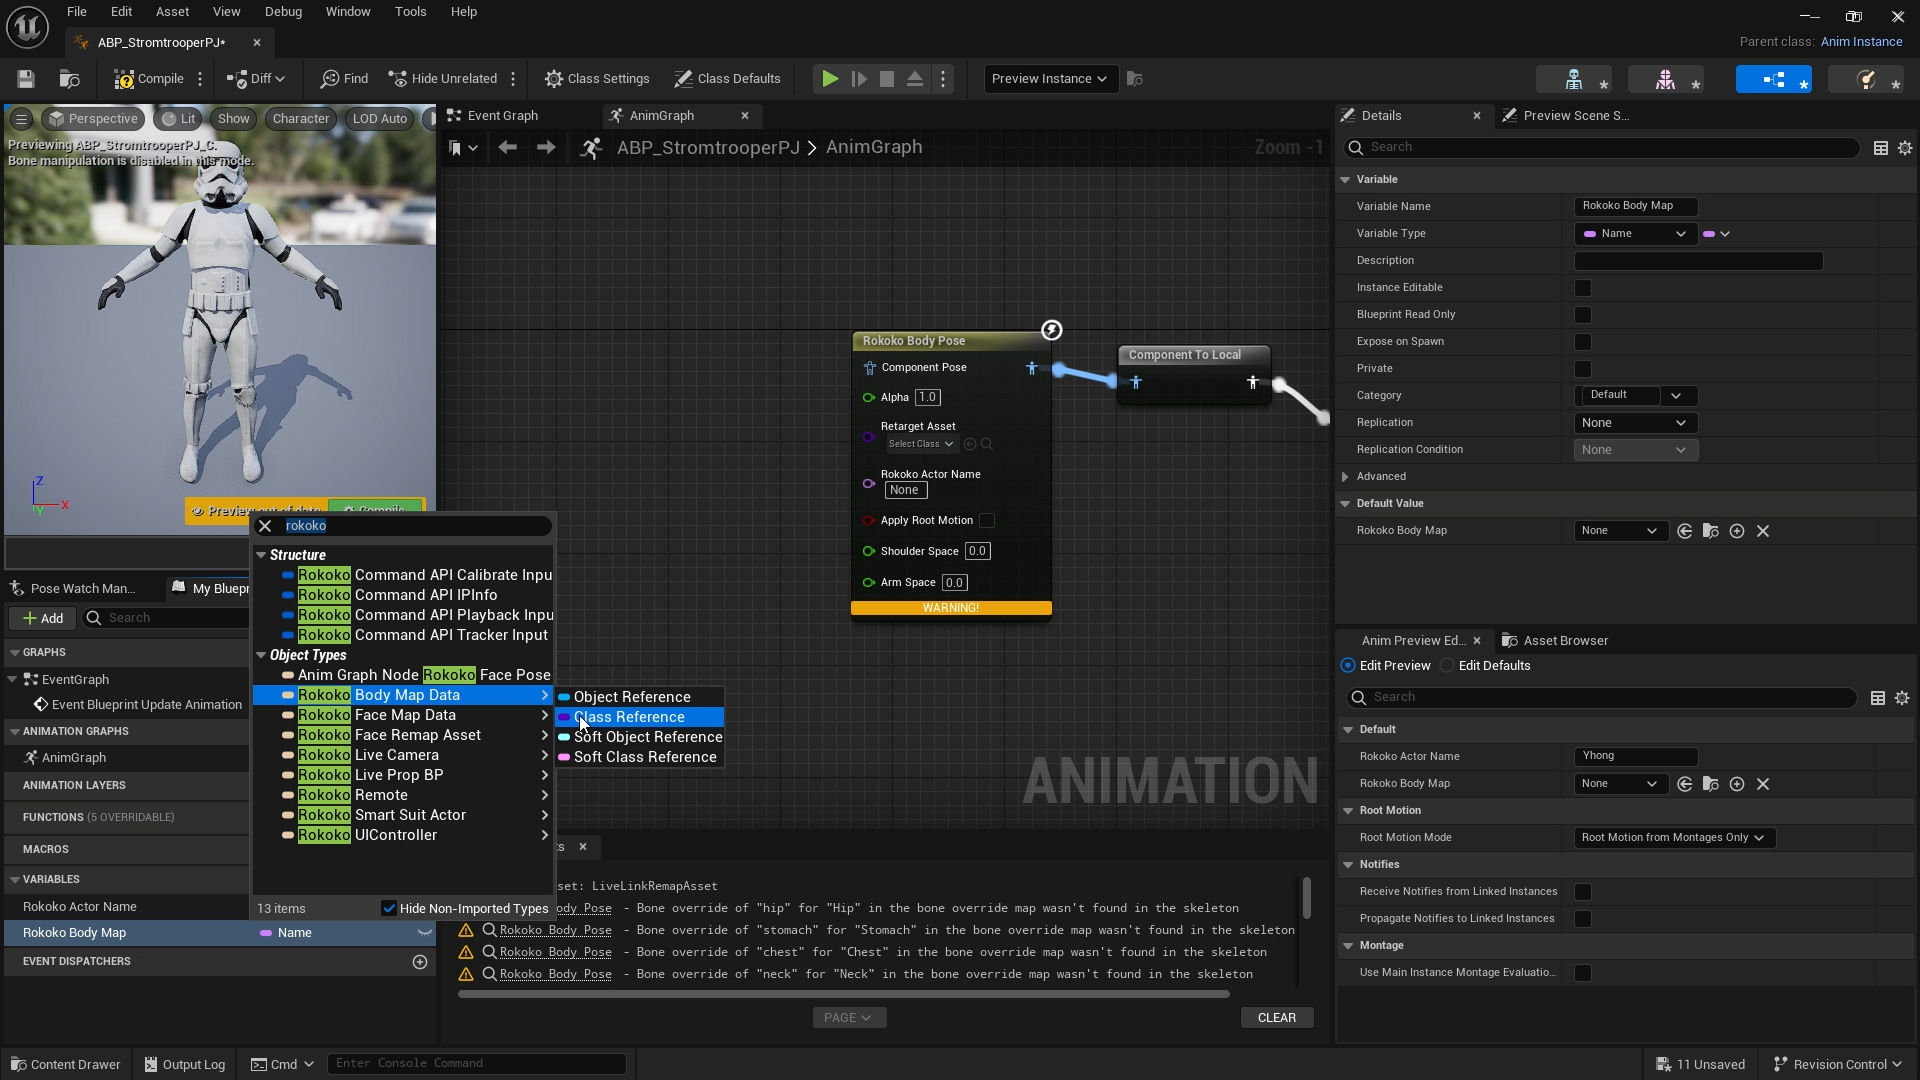Open Class Settings
1920x1080 pixels.
coord(597,79)
